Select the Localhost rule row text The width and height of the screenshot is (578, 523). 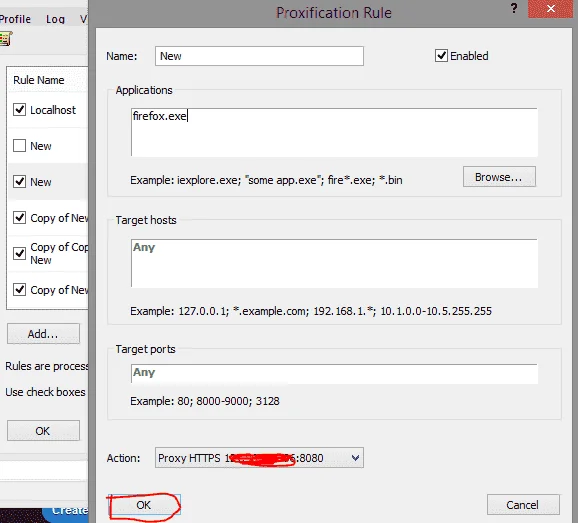tap(53, 110)
